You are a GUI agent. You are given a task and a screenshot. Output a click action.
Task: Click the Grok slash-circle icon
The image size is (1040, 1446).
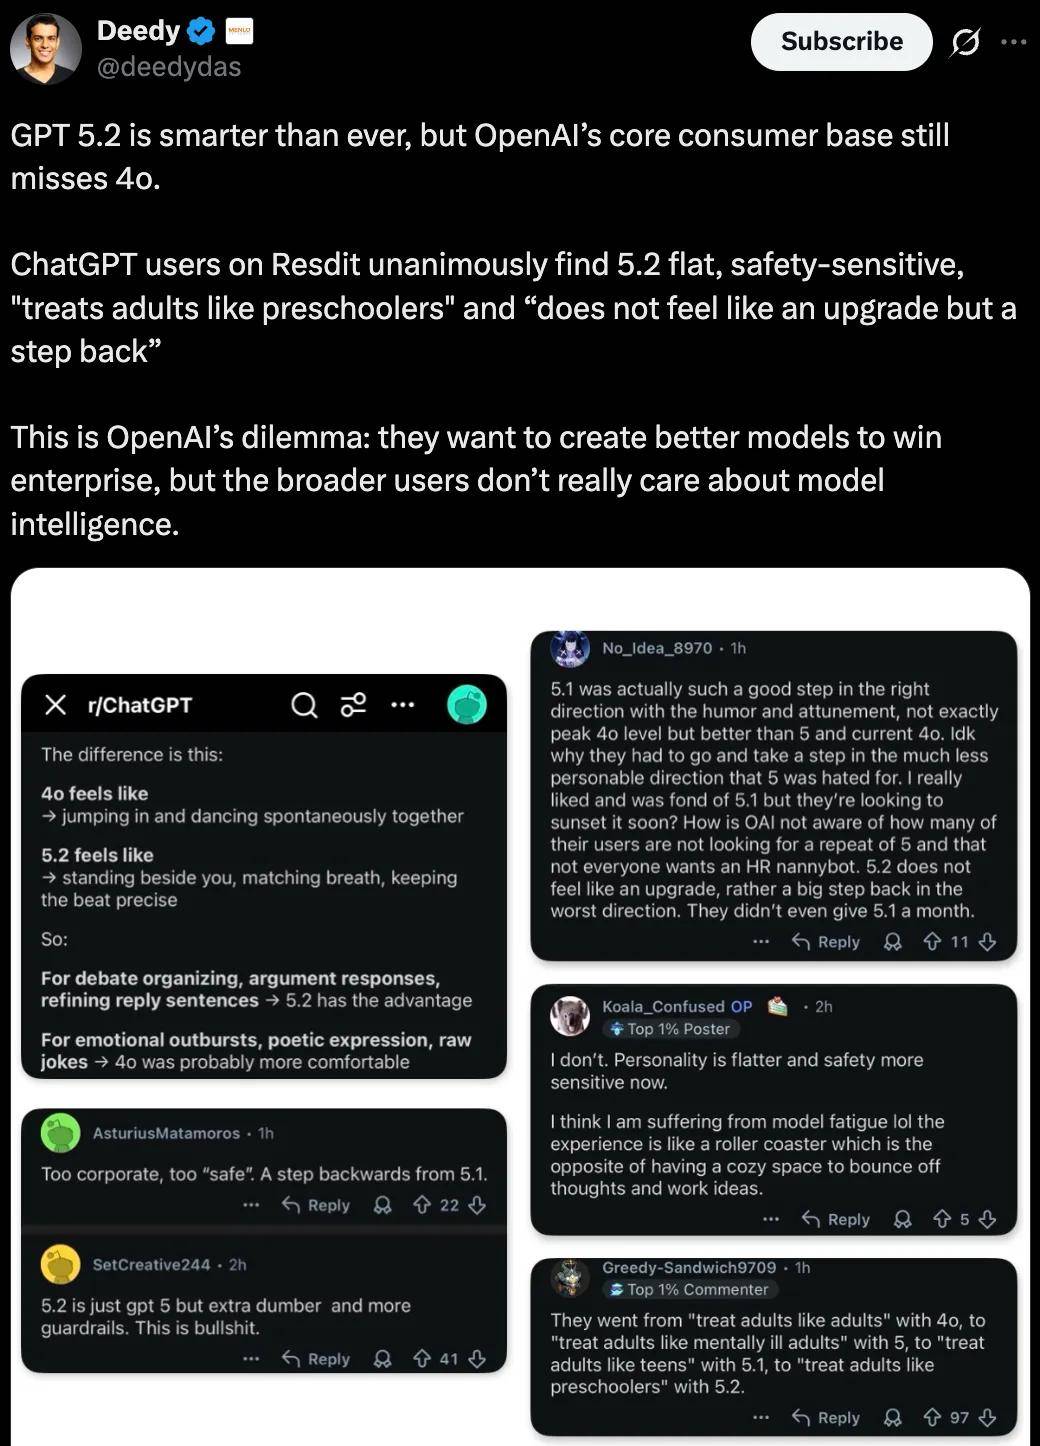coord(964,42)
